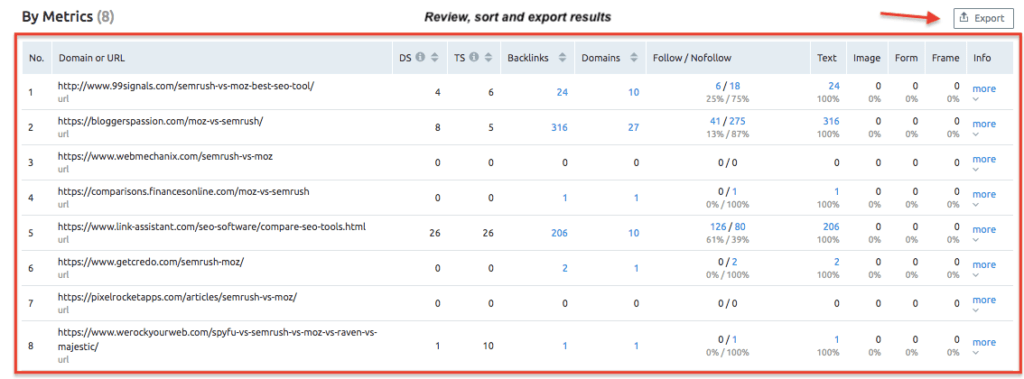This screenshot has height=379, width=1024.
Task: Expand more info for pixelrocketapps row
Action: click(x=984, y=301)
